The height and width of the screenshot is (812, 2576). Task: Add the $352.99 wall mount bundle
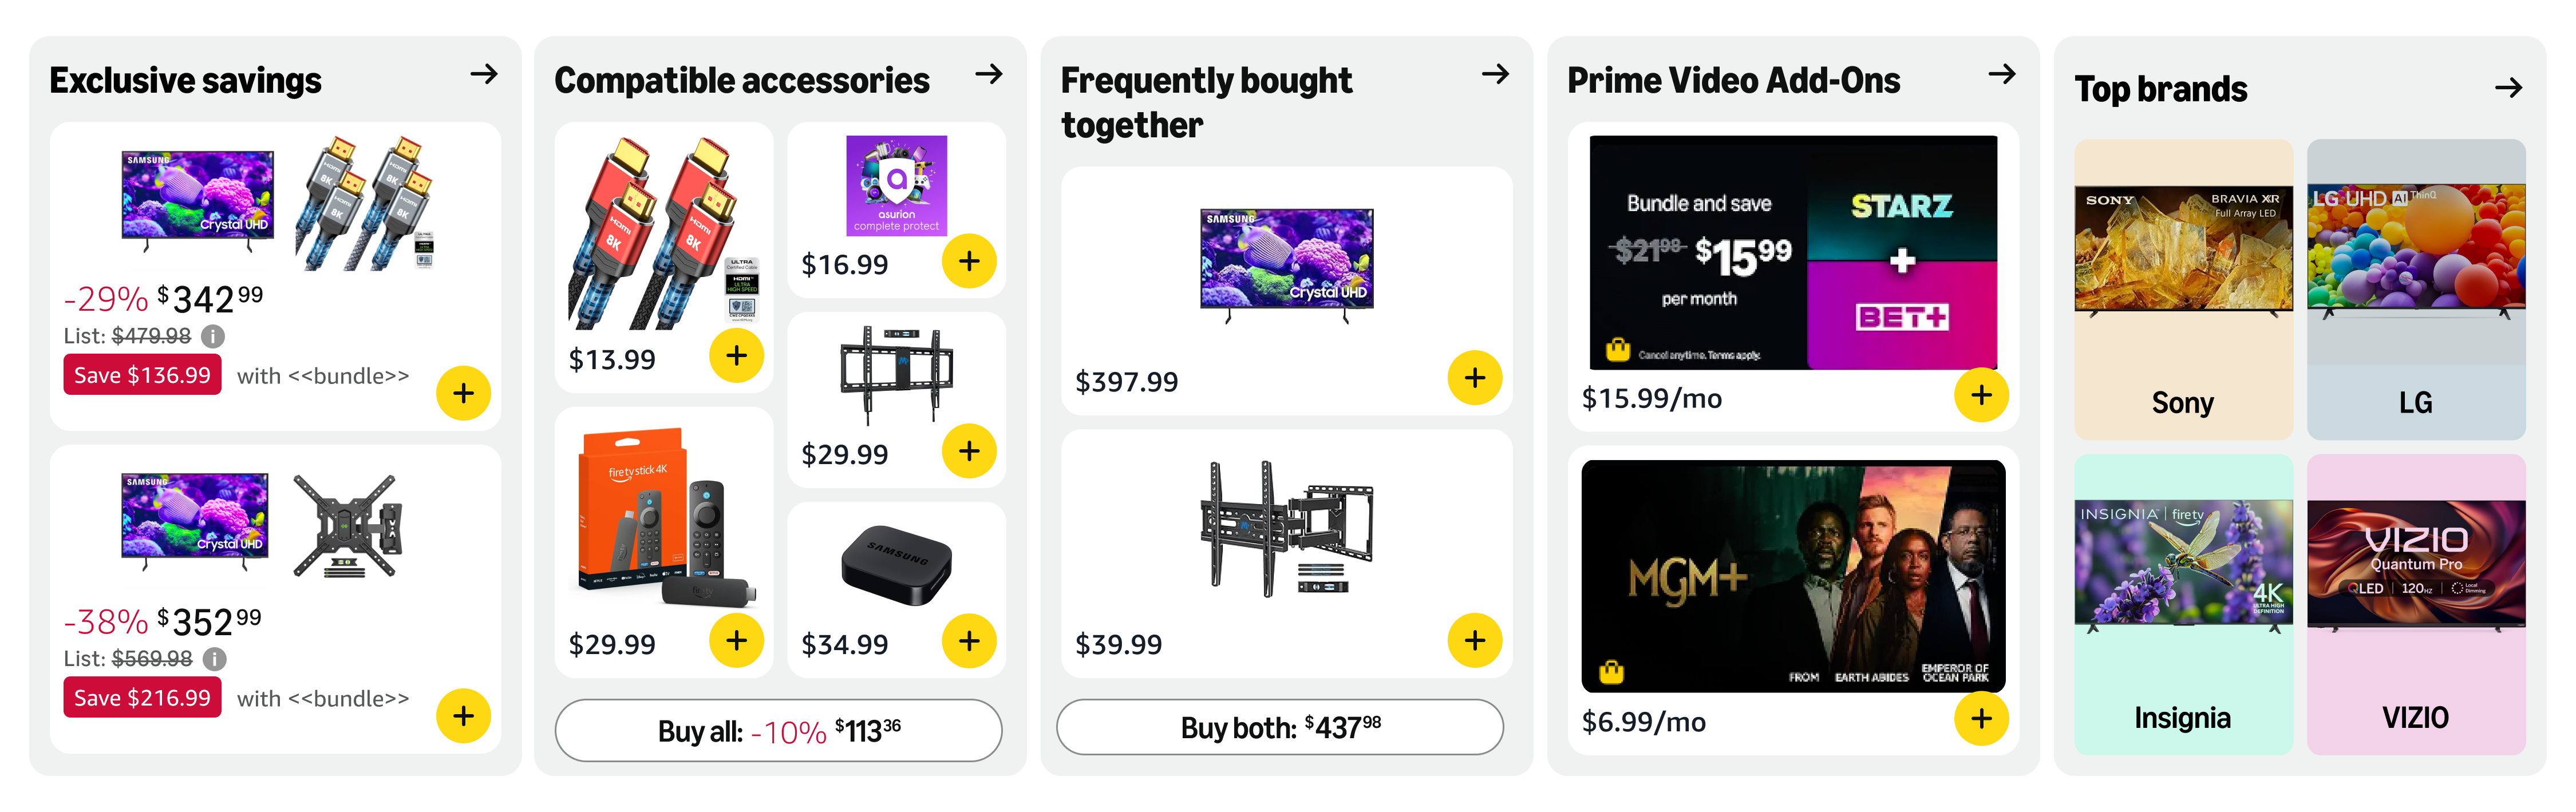[x=463, y=716]
